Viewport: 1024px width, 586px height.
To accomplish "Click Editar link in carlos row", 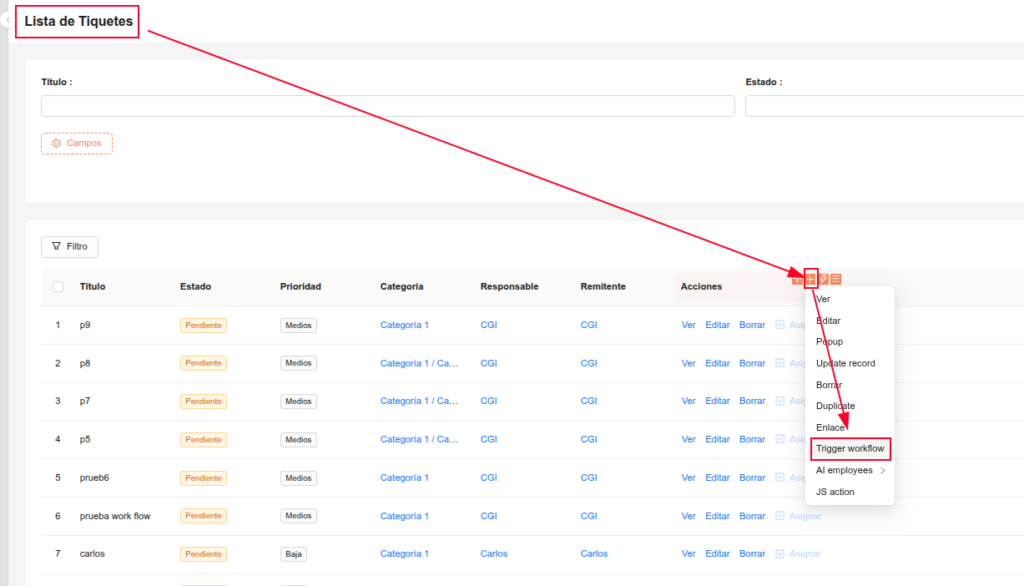I will tap(717, 554).
